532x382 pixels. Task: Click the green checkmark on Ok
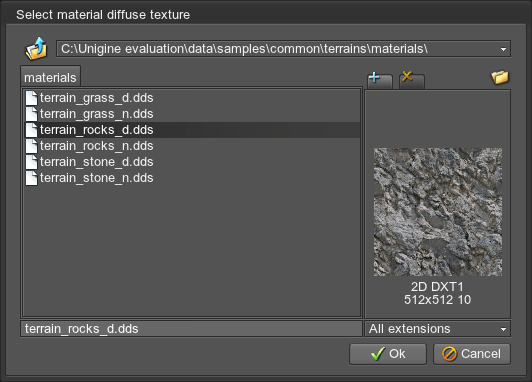pos(378,354)
